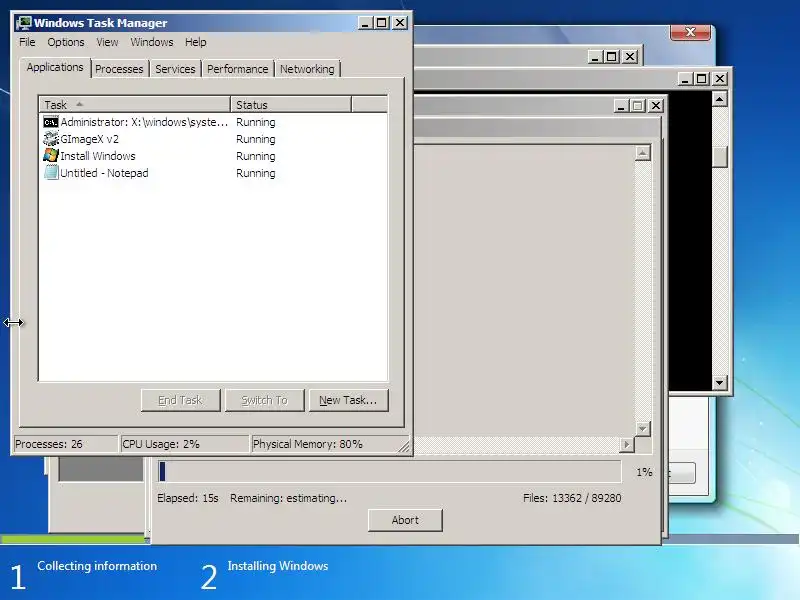Close the Task Manager window
800x600 pixels.
coord(399,23)
